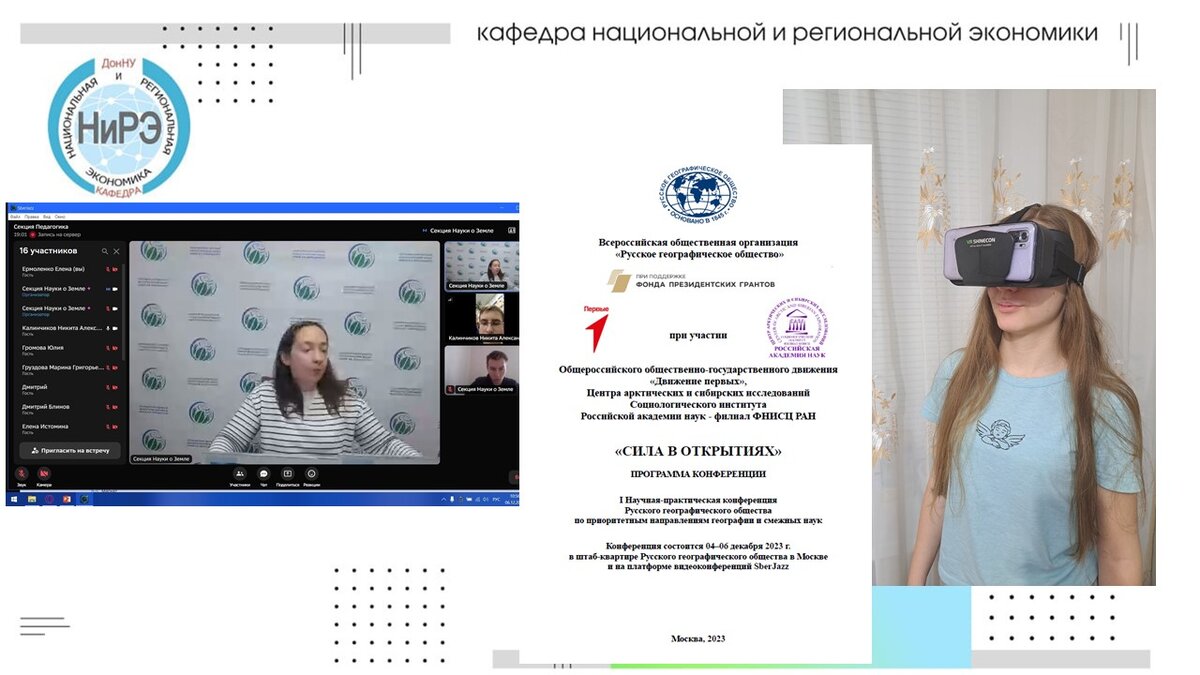Open the Участники participants button
This screenshot has height=675, width=1200.
click(x=240, y=473)
